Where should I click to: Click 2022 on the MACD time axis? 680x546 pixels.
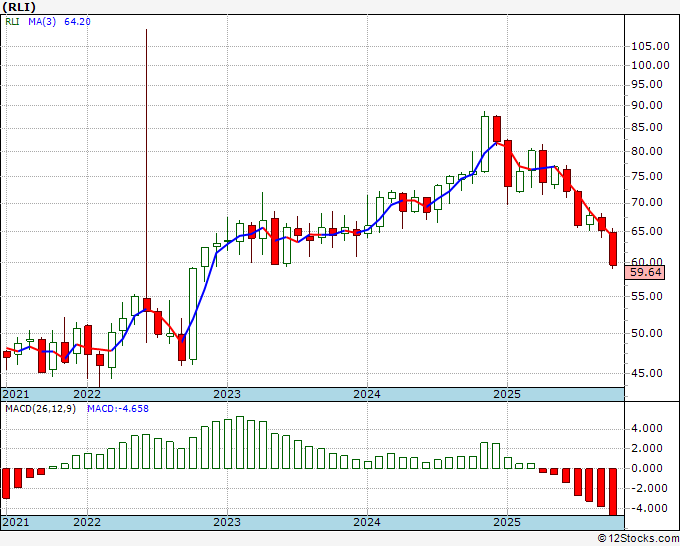pyautogui.click(x=87, y=522)
